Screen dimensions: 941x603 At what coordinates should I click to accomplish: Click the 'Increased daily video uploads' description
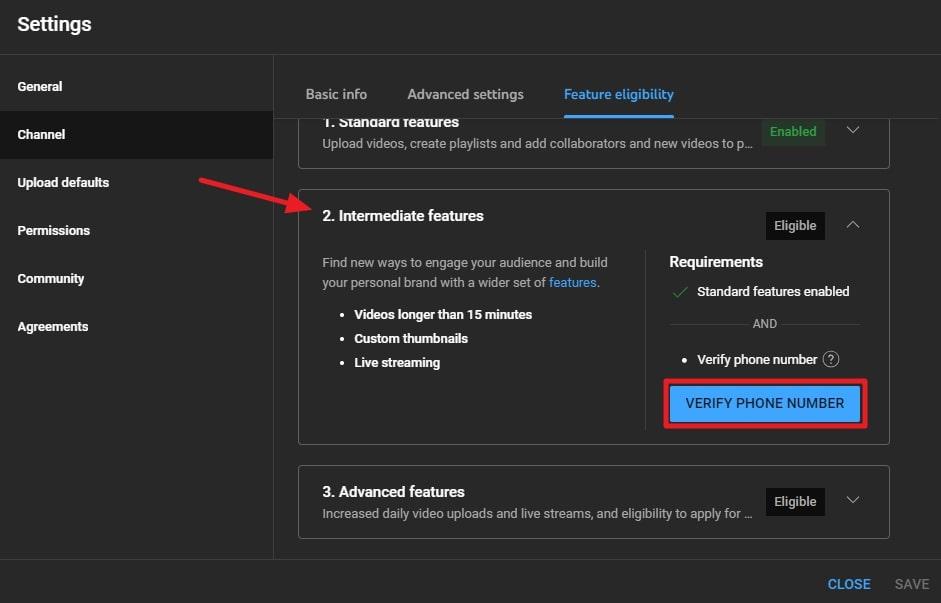tap(537, 514)
